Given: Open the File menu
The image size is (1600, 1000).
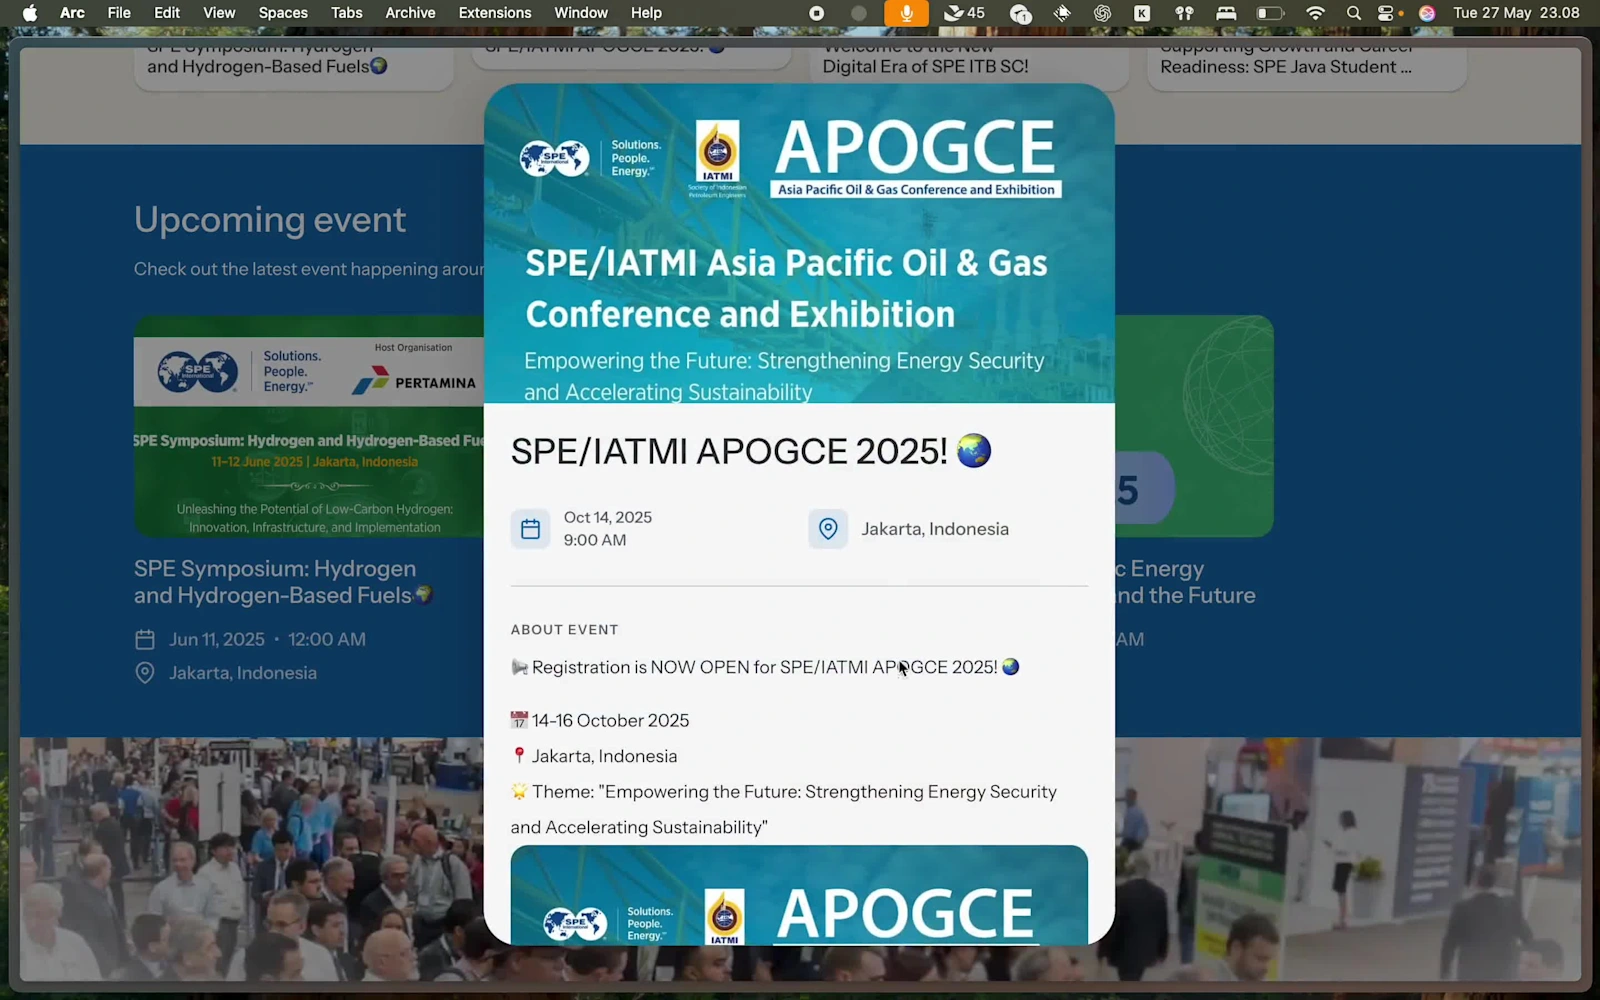Looking at the screenshot, I should (x=119, y=13).
